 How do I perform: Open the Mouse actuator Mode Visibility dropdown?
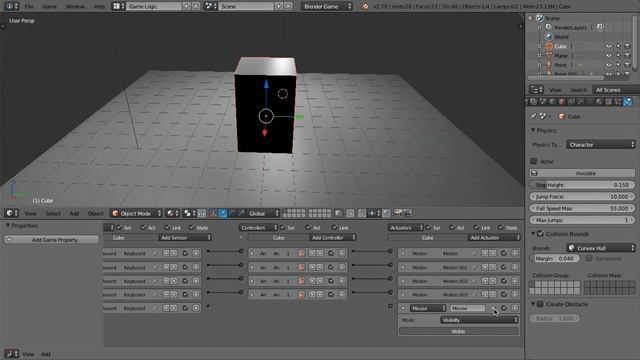479,320
